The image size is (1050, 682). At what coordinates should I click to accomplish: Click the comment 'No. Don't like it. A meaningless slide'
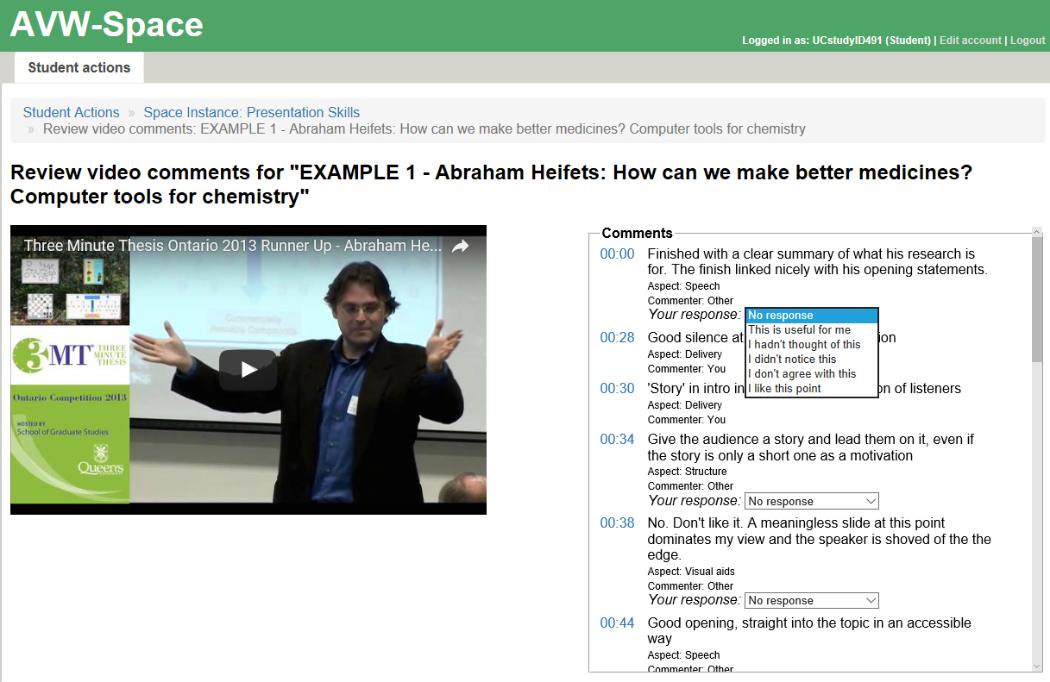point(819,539)
